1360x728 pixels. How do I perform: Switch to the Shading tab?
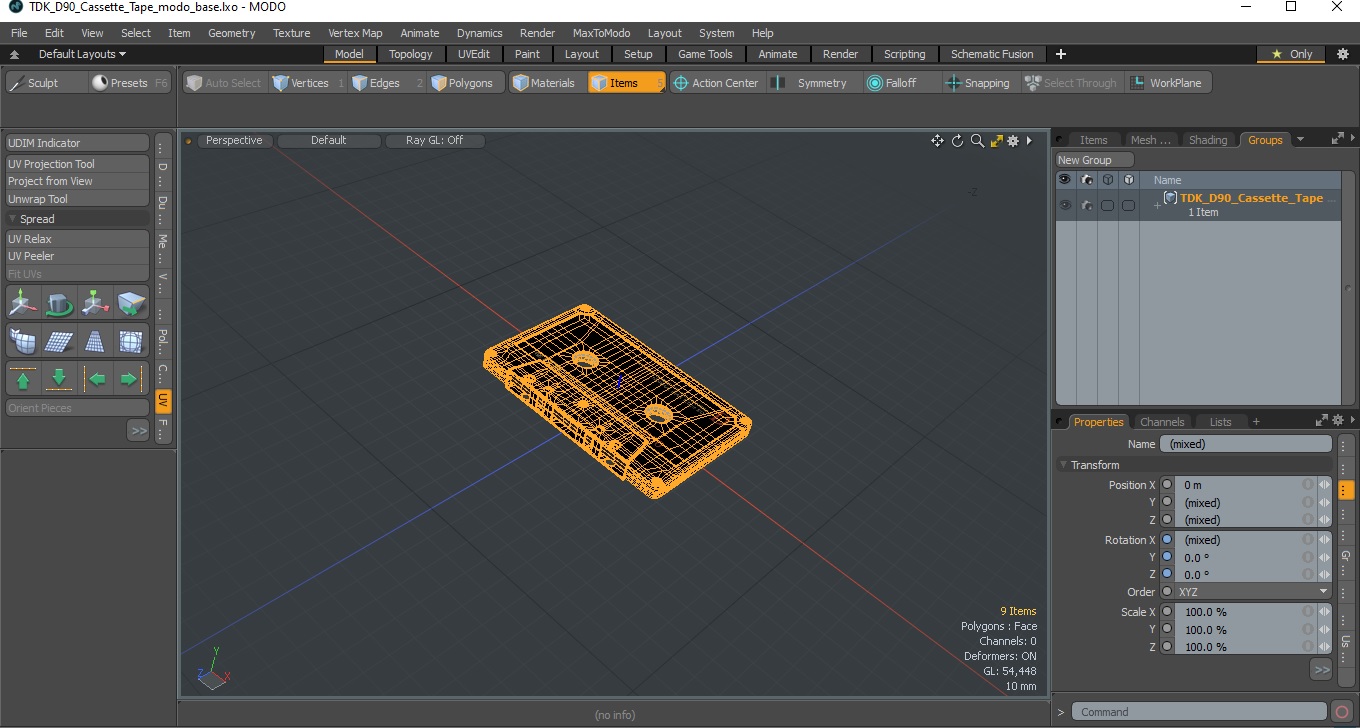pos(1208,140)
